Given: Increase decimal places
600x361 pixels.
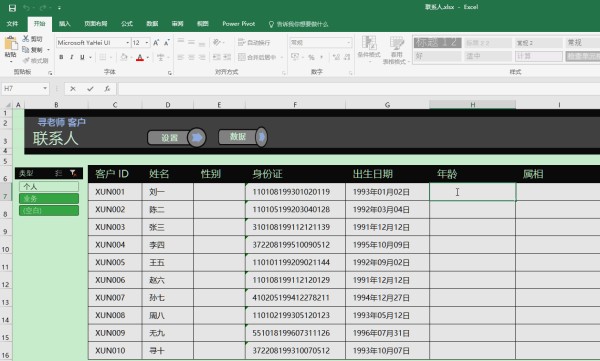Looking at the screenshot, I should coord(336,57).
